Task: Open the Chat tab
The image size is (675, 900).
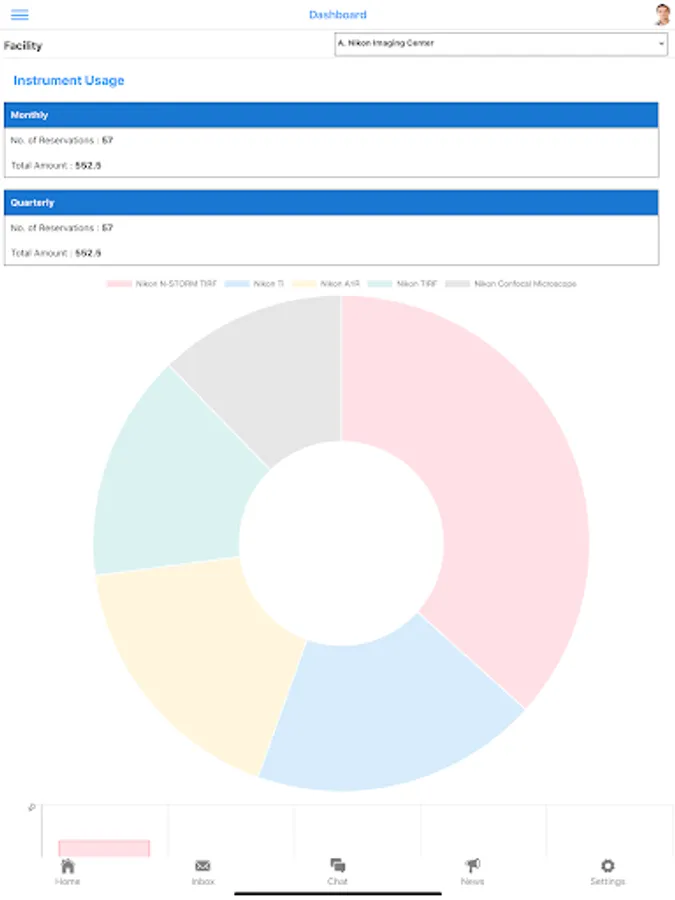Action: pyautogui.click(x=338, y=872)
